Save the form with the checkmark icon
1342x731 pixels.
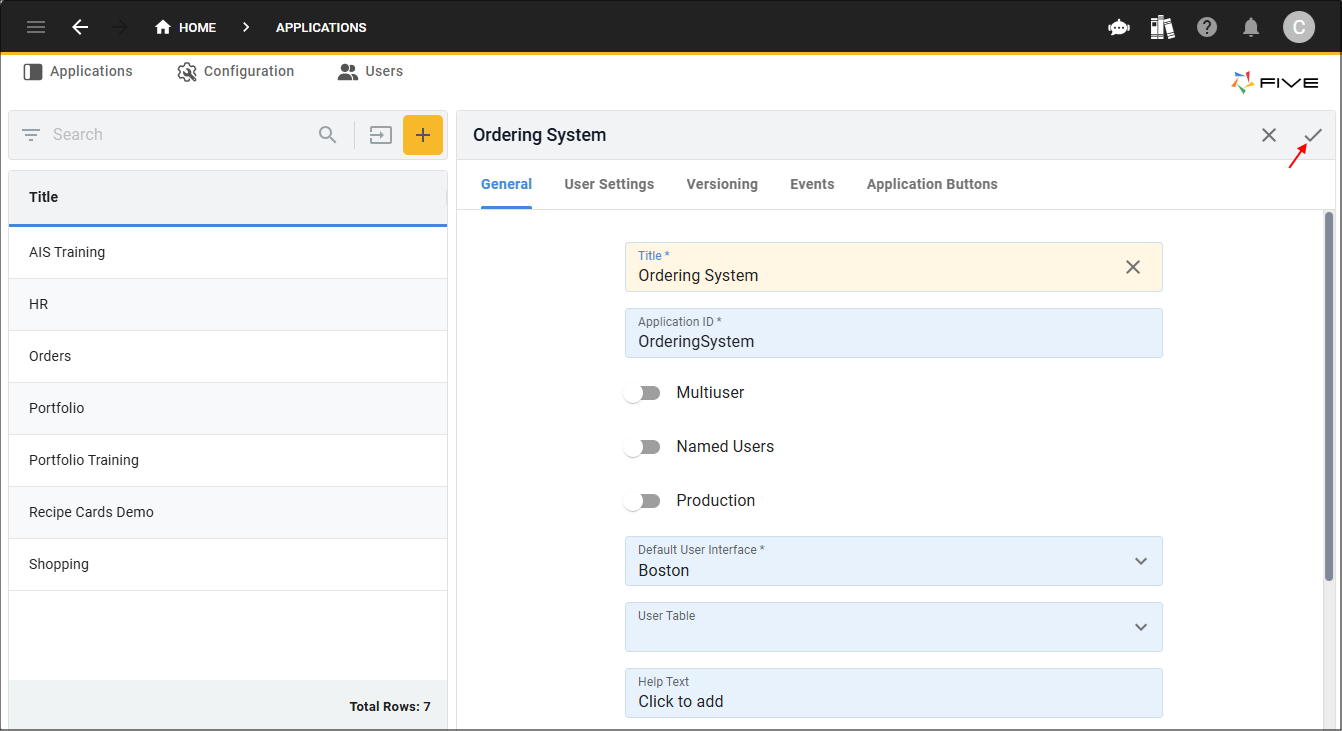1313,135
